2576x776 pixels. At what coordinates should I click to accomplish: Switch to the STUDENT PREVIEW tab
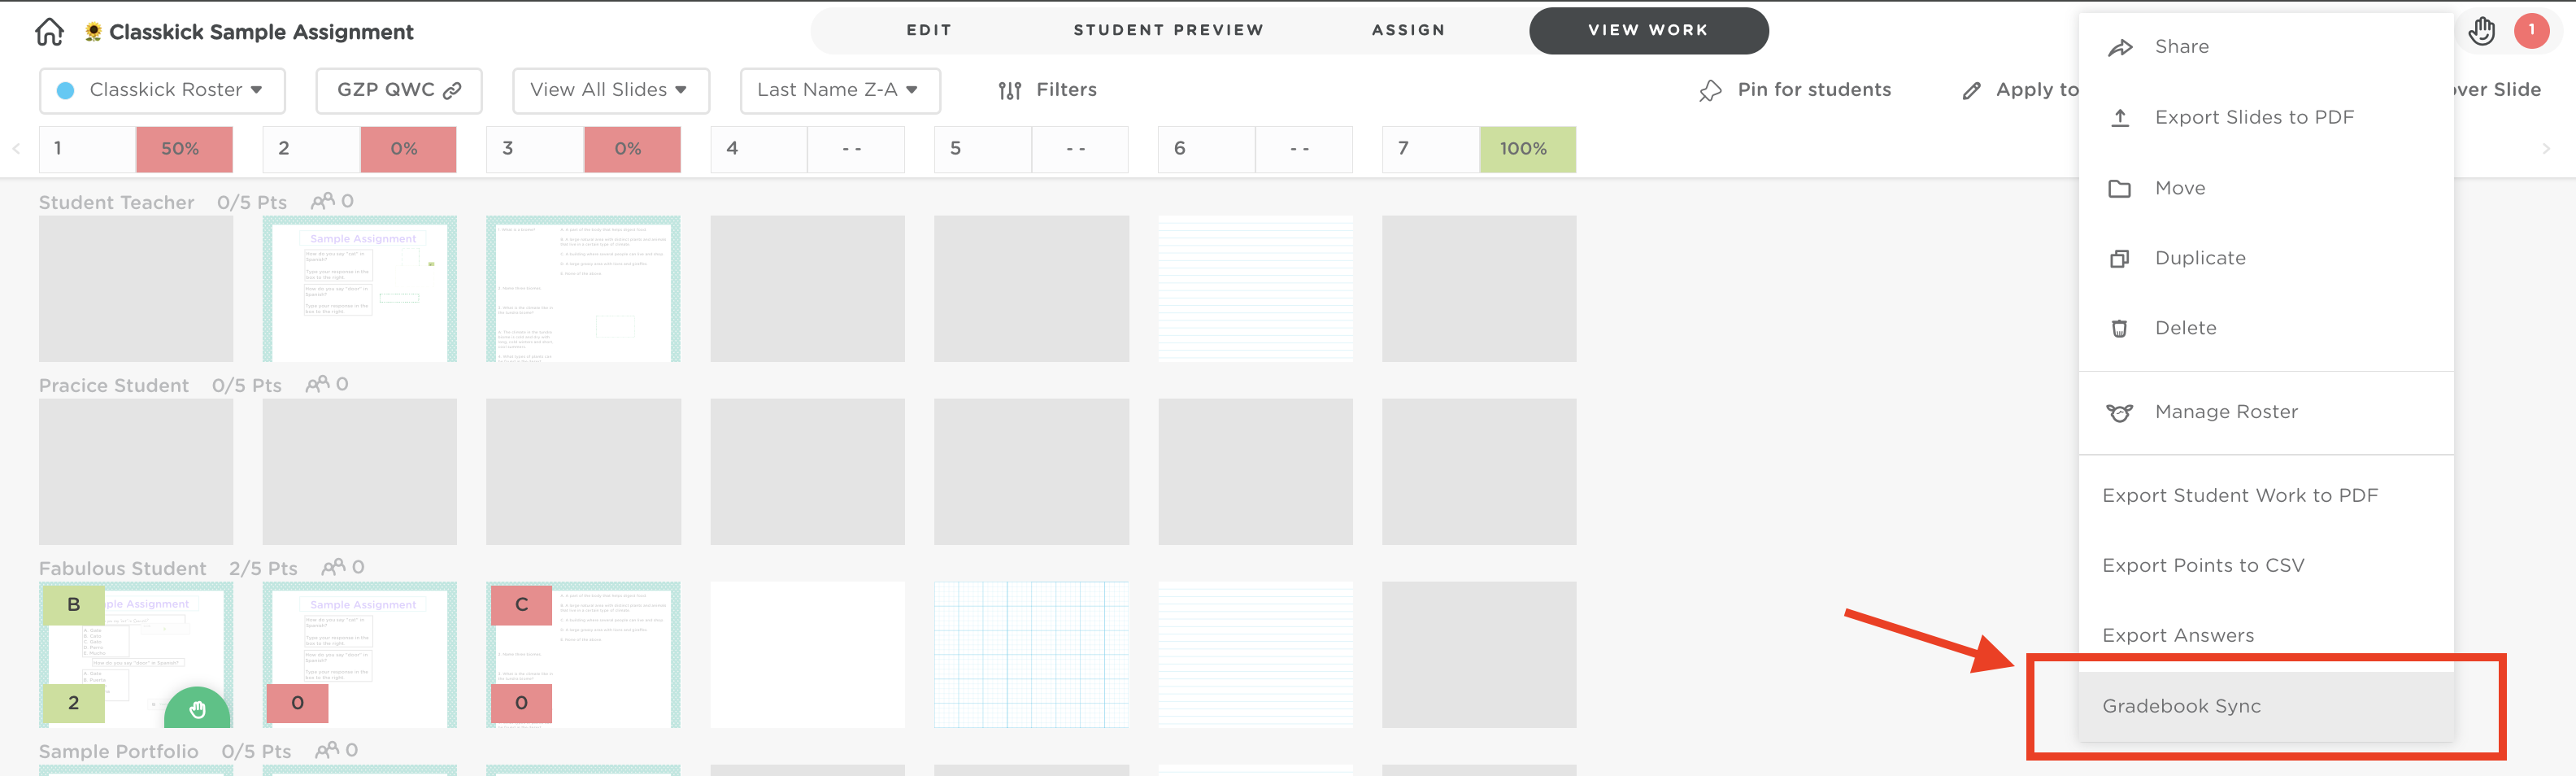(1168, 30)
